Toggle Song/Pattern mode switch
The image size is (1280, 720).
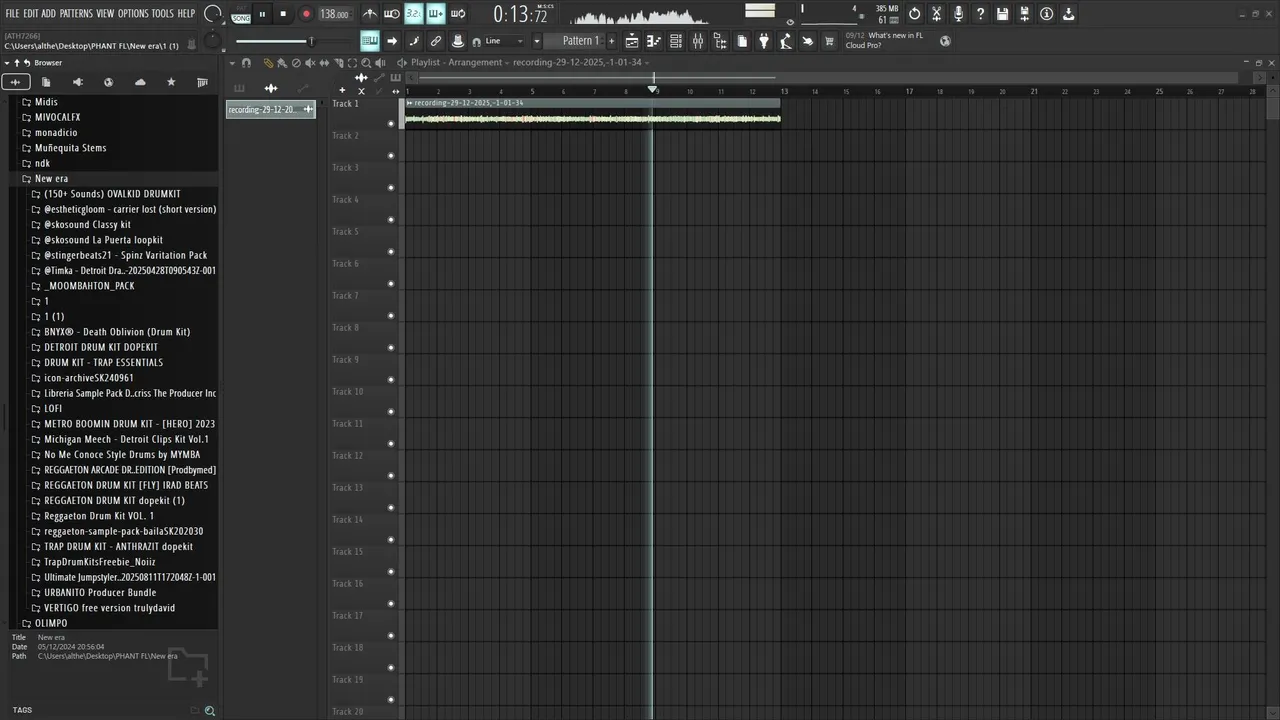[241, 14]
